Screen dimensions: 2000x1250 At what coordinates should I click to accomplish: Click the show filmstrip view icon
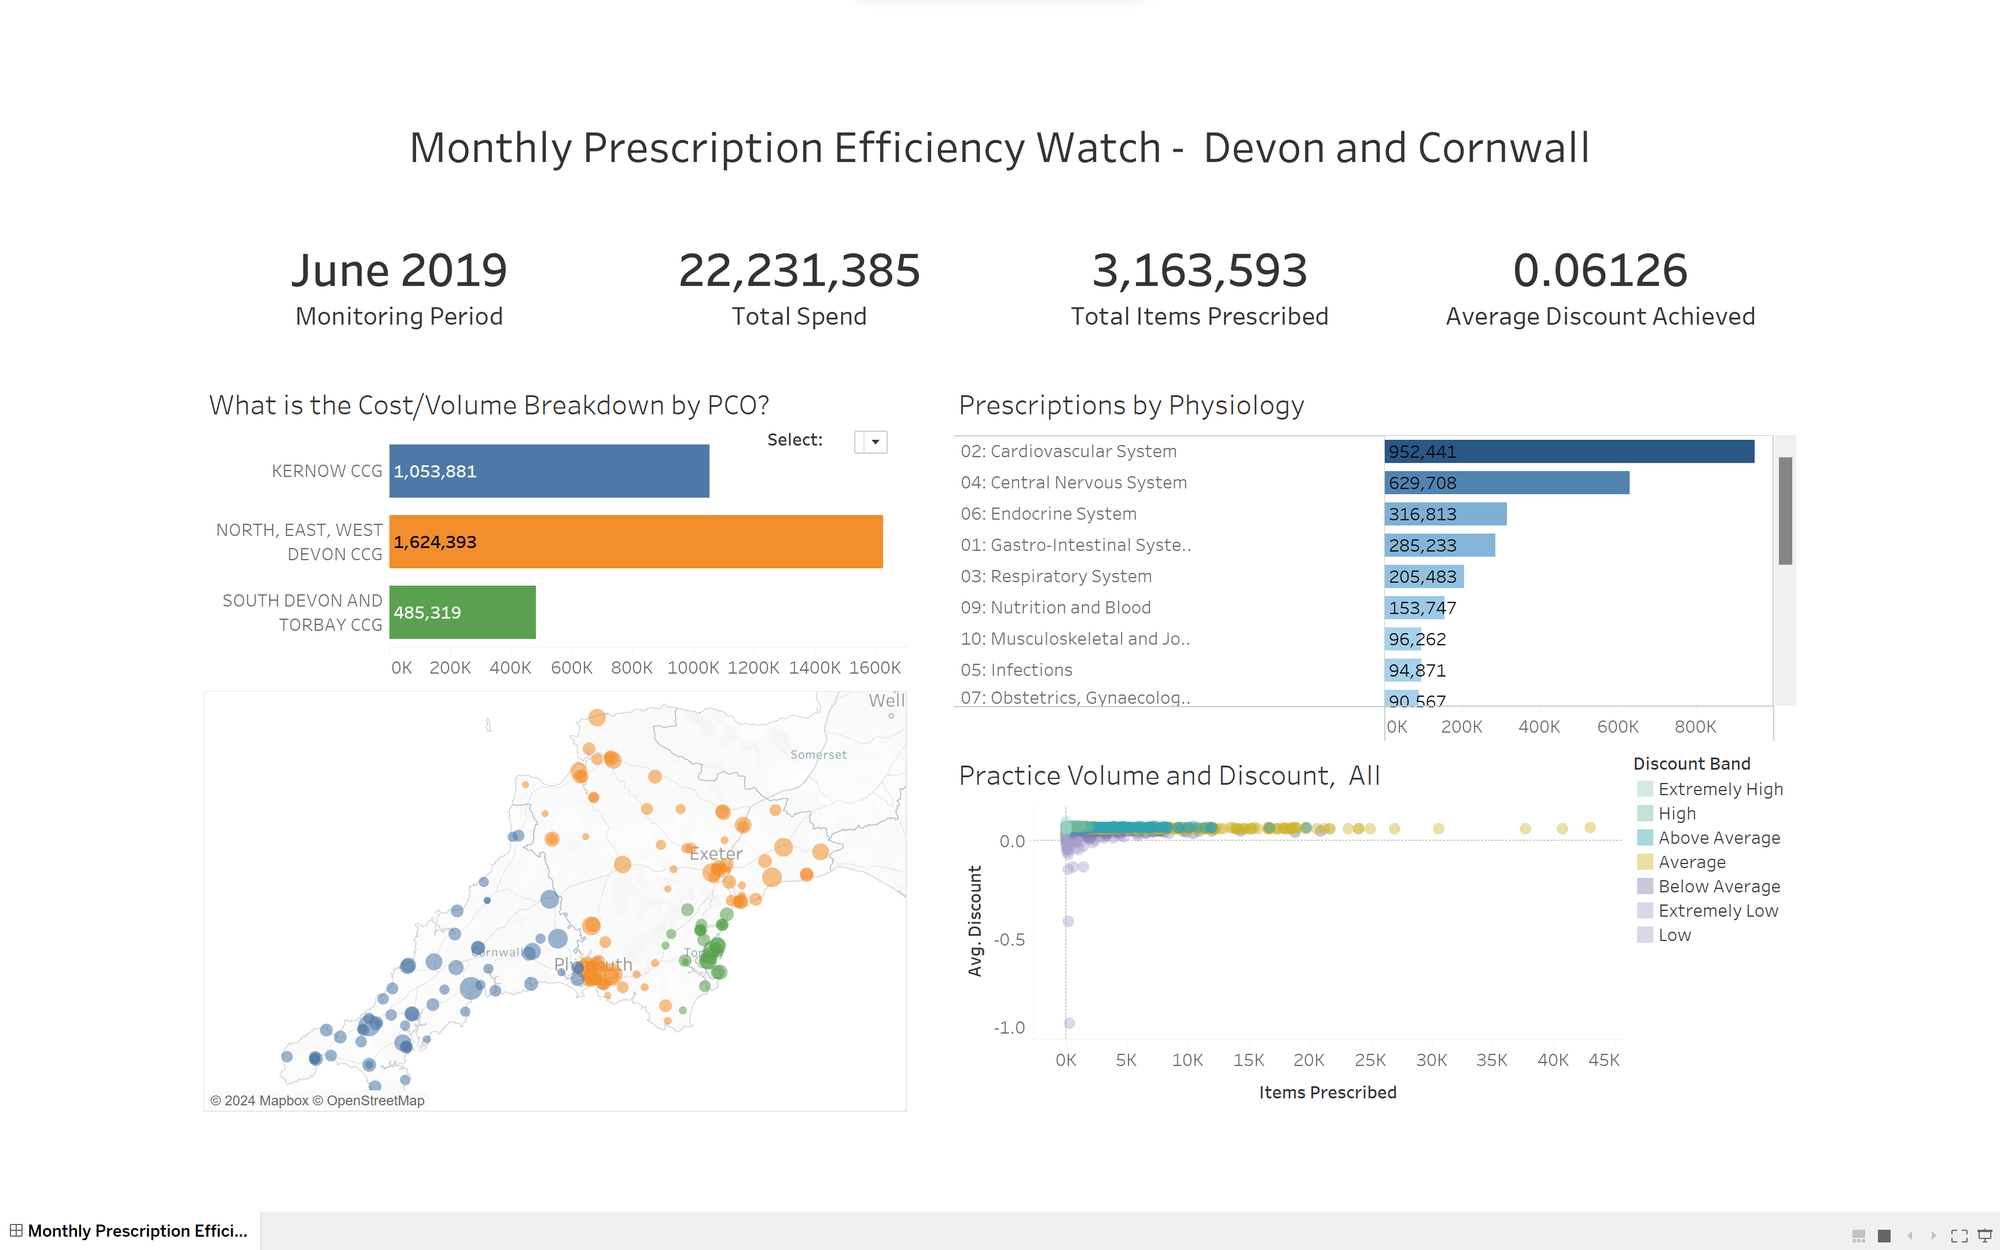pos(1859,1236)
